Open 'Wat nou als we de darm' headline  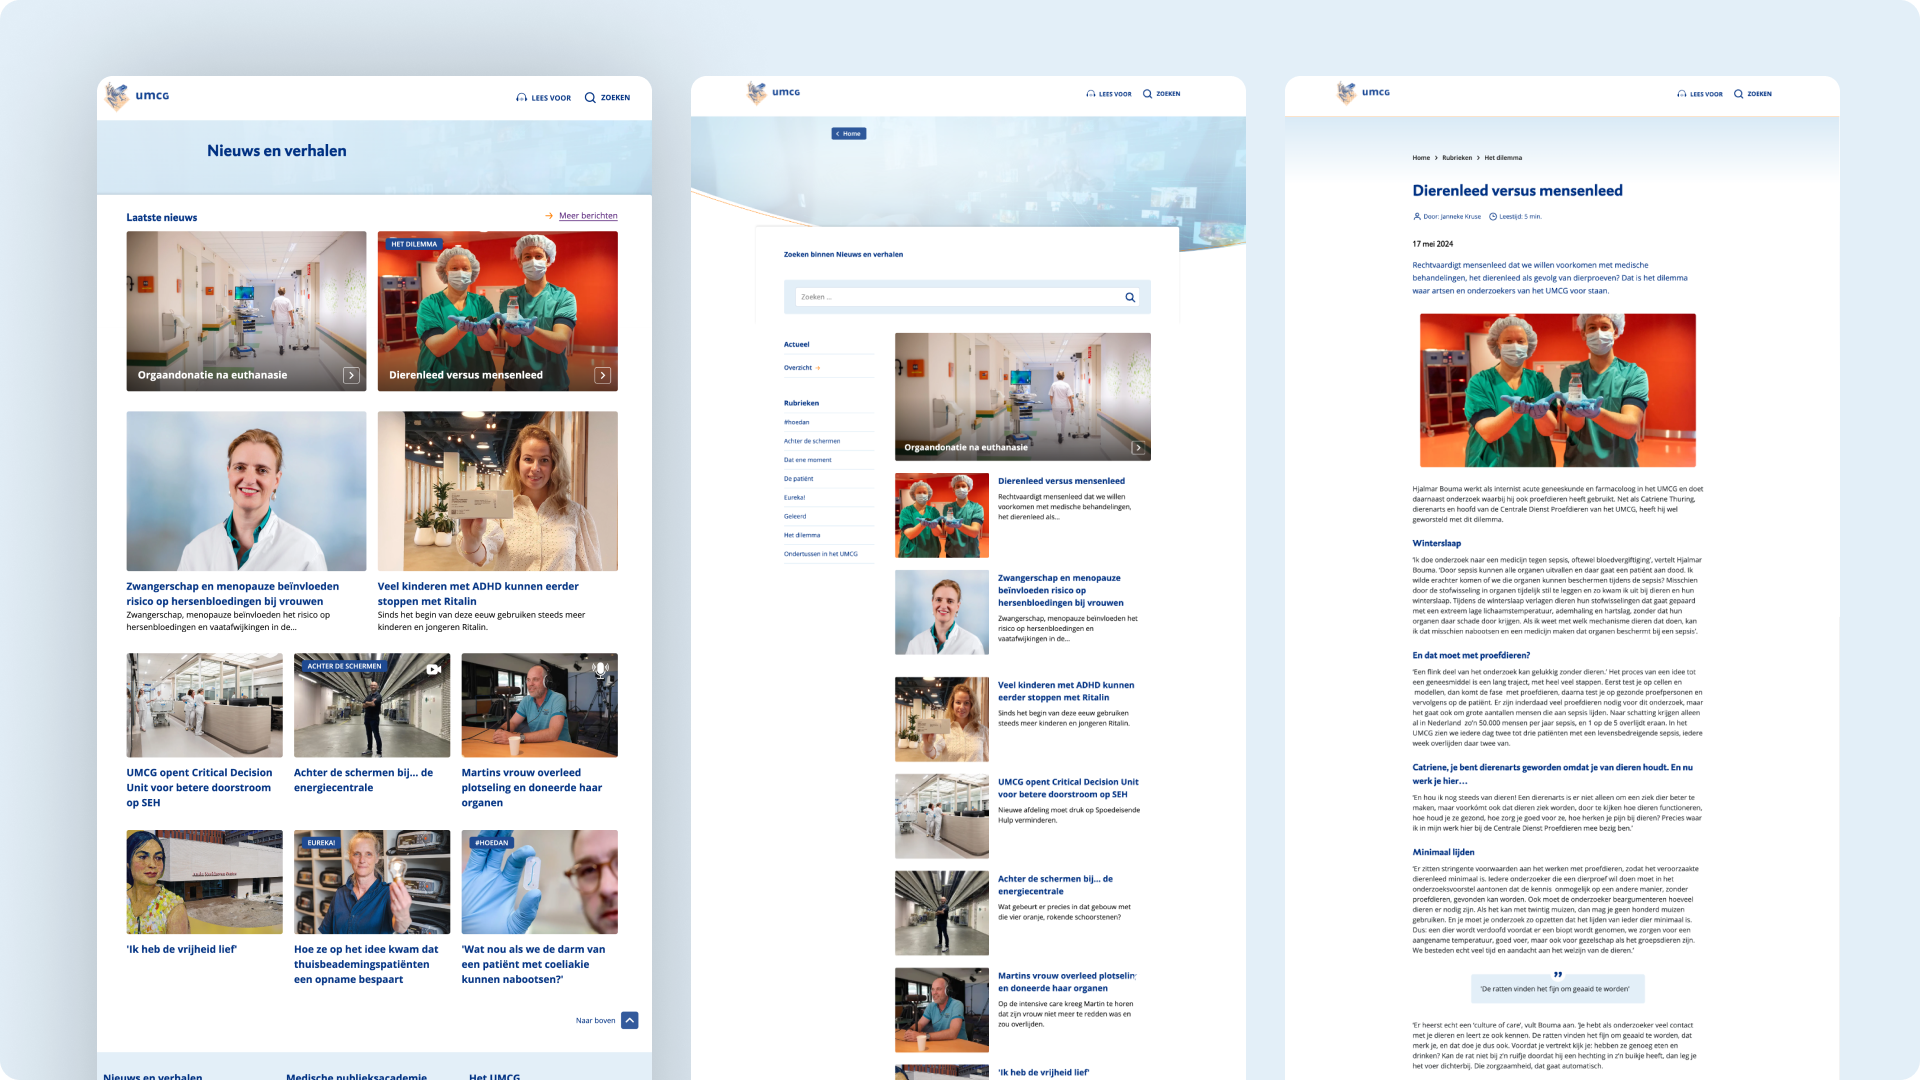pyautogui.click(x=533, y=965)
